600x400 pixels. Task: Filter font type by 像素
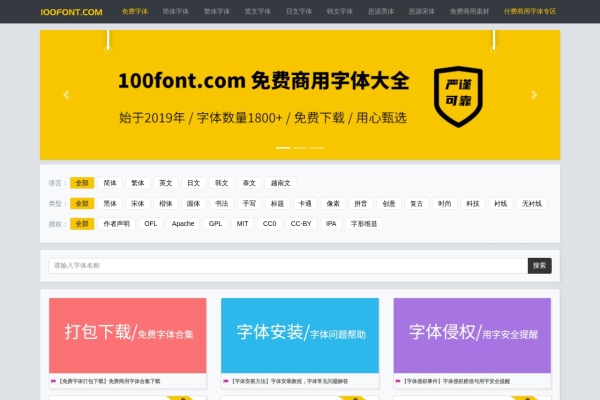pyautogui.click(x=333, y=204)
